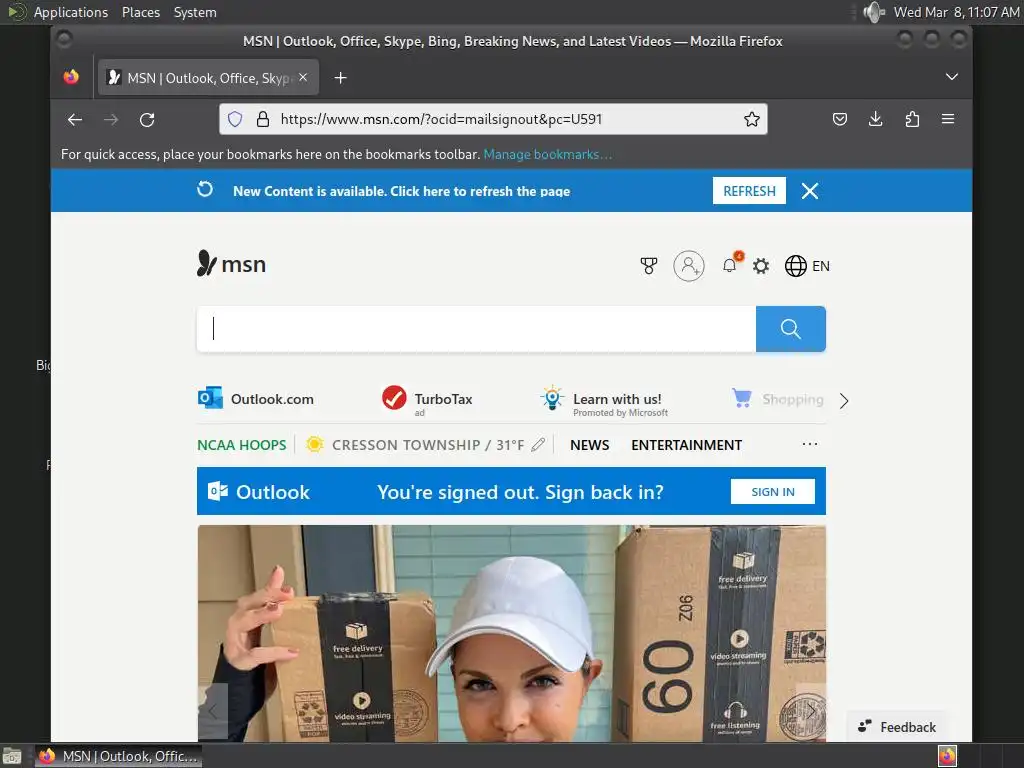Select the MSN | Outlook, Office tab
Image resolution: width=1024 pixels, height=768 pixels.
coord(208,78)
